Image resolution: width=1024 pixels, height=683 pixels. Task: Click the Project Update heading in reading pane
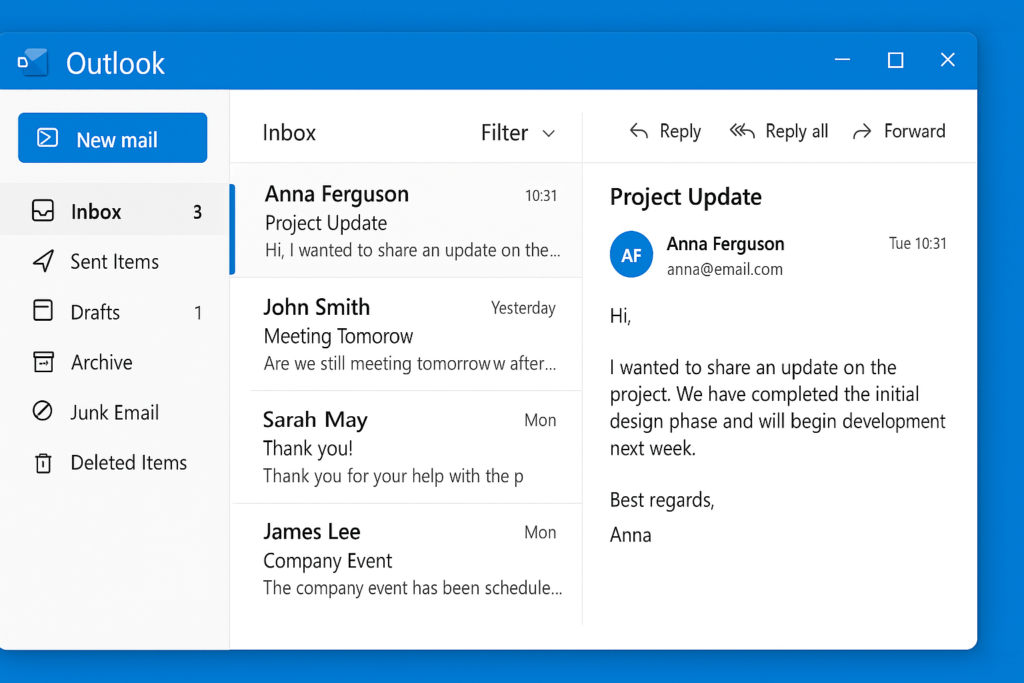pos(686,197)
